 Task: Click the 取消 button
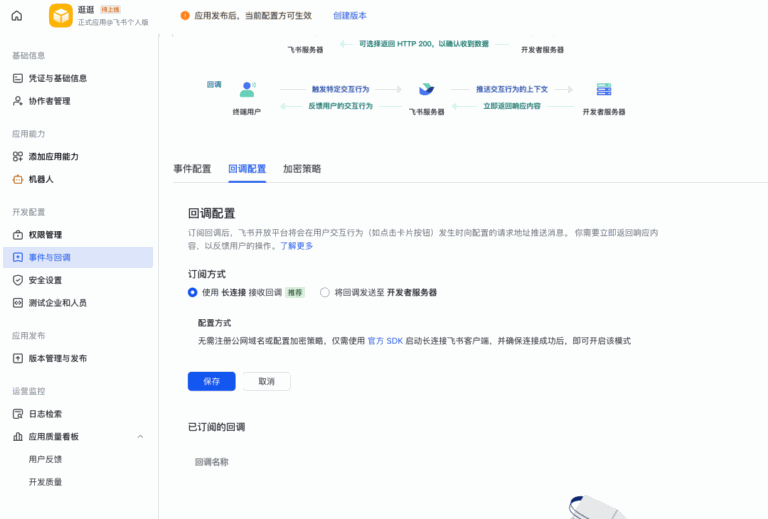[x=266, y=381]
